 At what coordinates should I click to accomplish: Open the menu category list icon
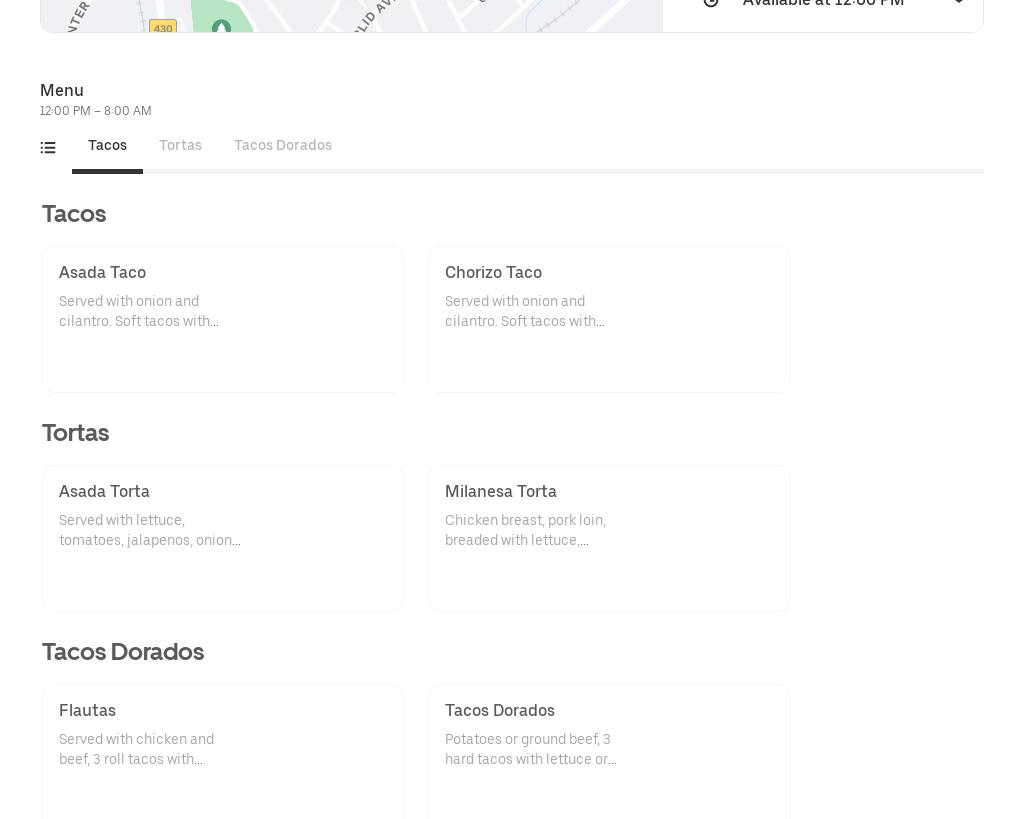pos(48,148)
